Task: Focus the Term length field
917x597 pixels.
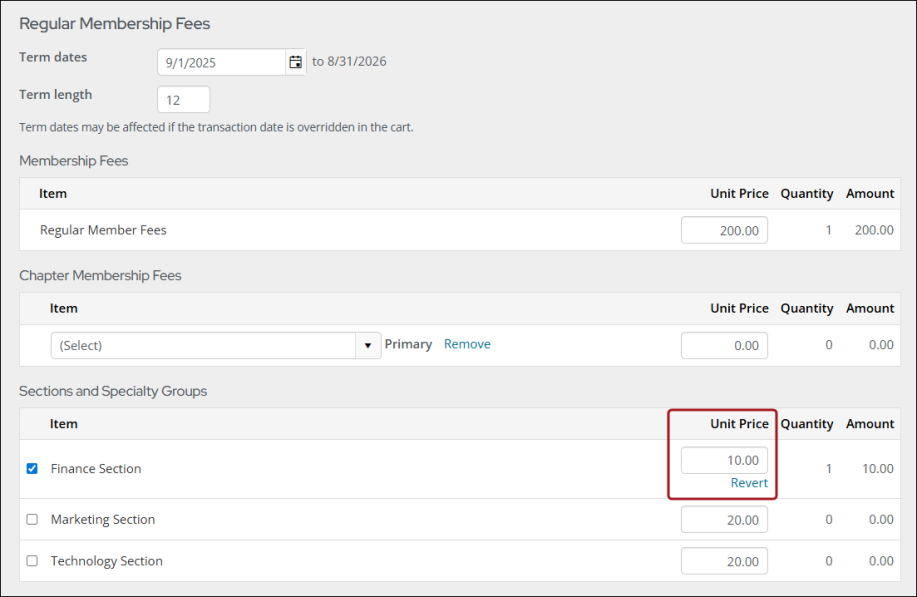Action: pos(184,100)
